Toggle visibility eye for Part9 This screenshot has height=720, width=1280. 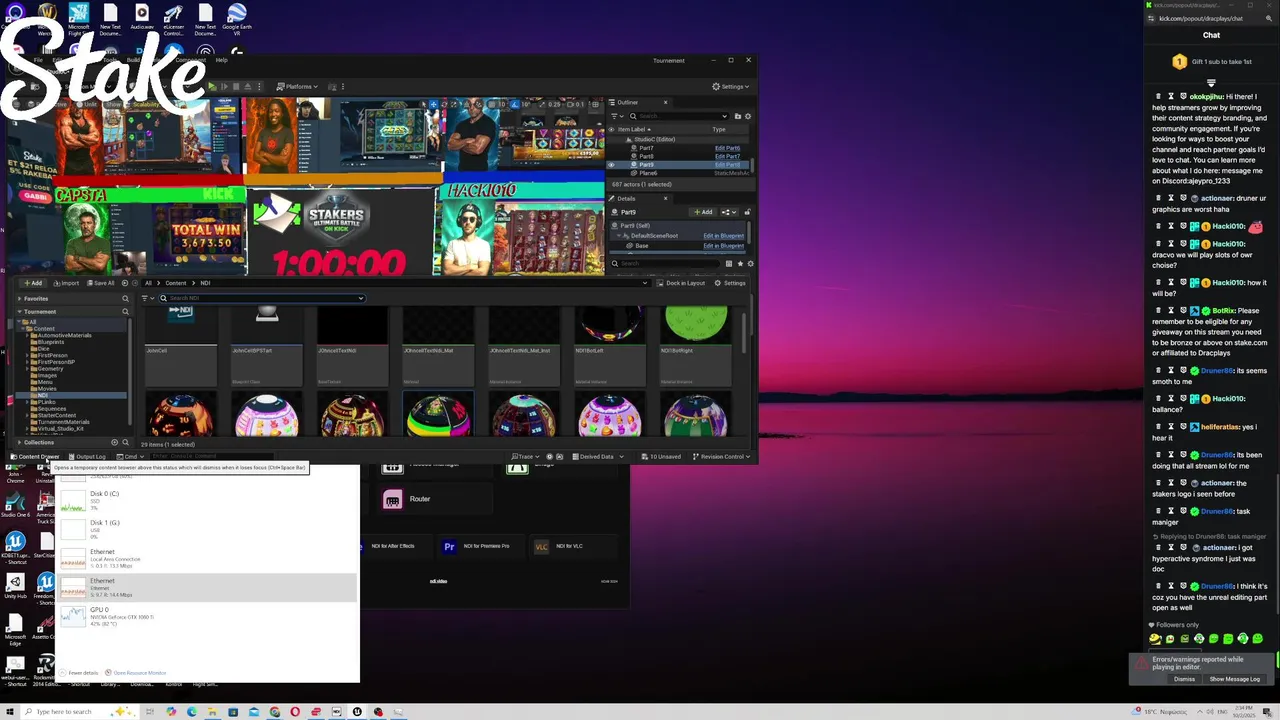[612, 165]
